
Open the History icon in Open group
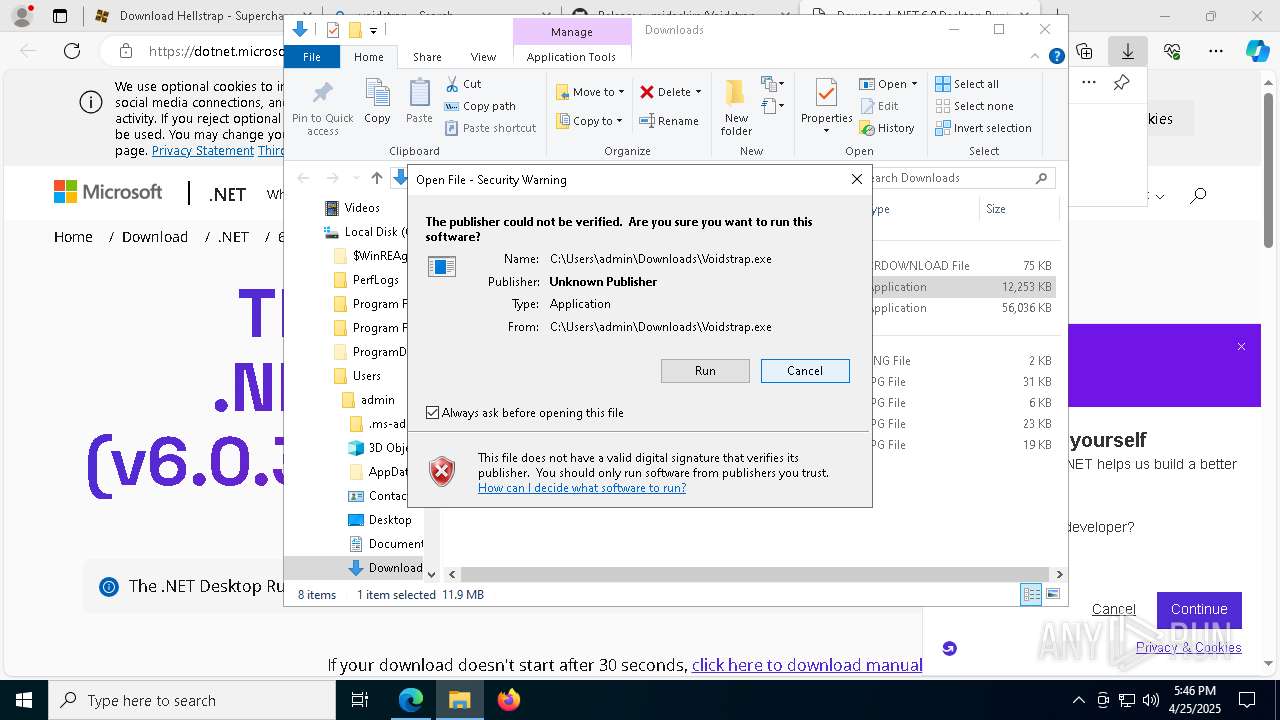(866, 128)
